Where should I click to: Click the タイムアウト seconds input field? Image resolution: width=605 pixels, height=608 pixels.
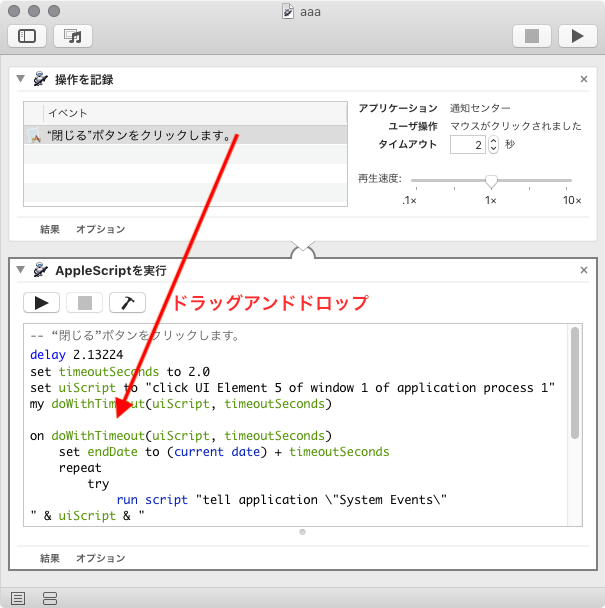pos(467,145)
